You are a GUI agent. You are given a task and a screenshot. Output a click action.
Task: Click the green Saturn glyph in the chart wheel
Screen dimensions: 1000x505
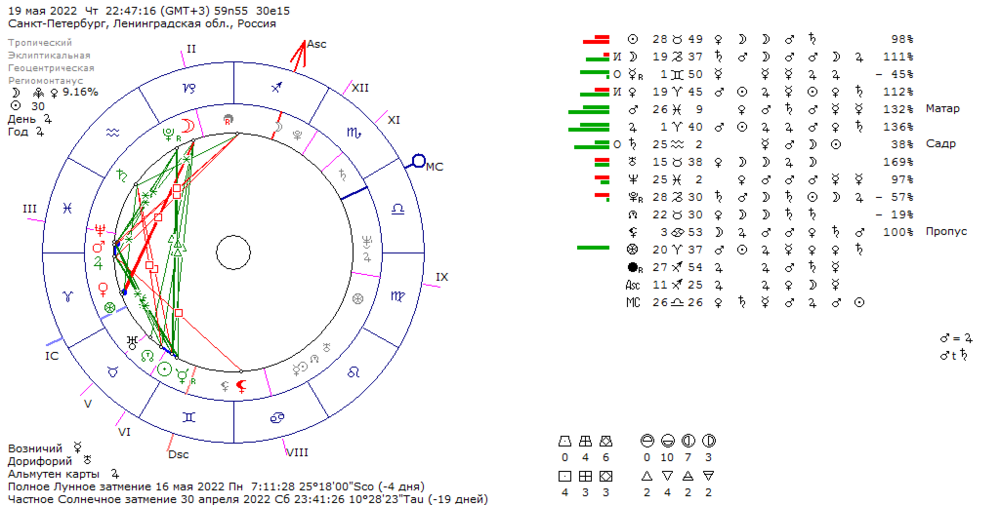[123, 175]
